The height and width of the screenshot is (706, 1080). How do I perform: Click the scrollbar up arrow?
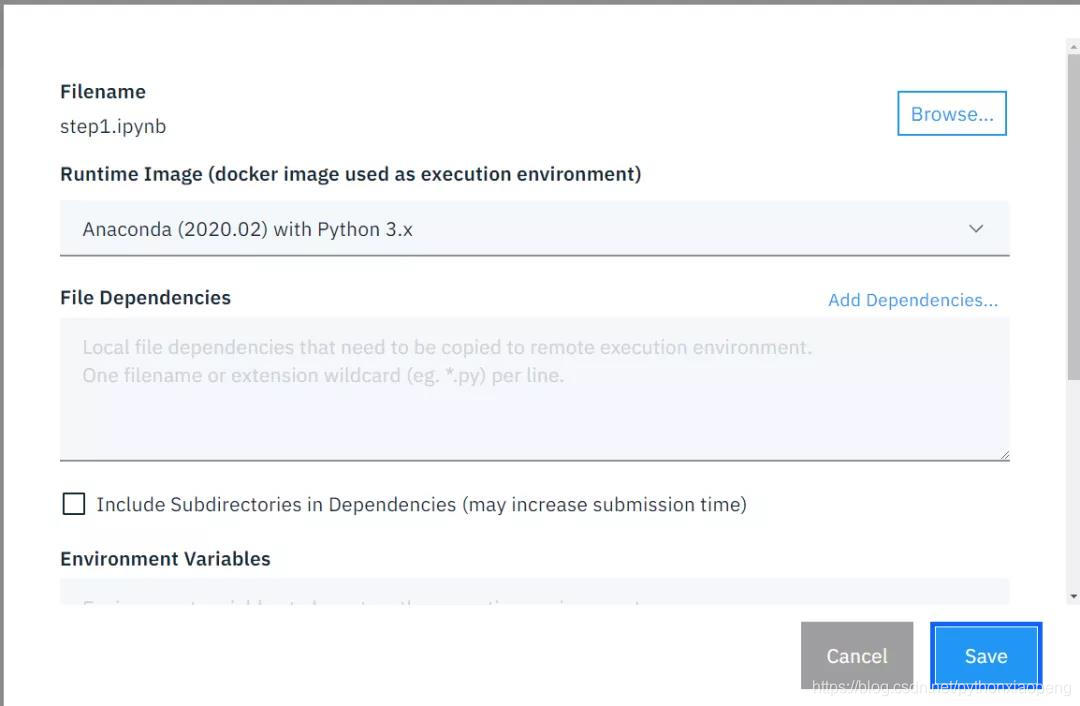1073,46
